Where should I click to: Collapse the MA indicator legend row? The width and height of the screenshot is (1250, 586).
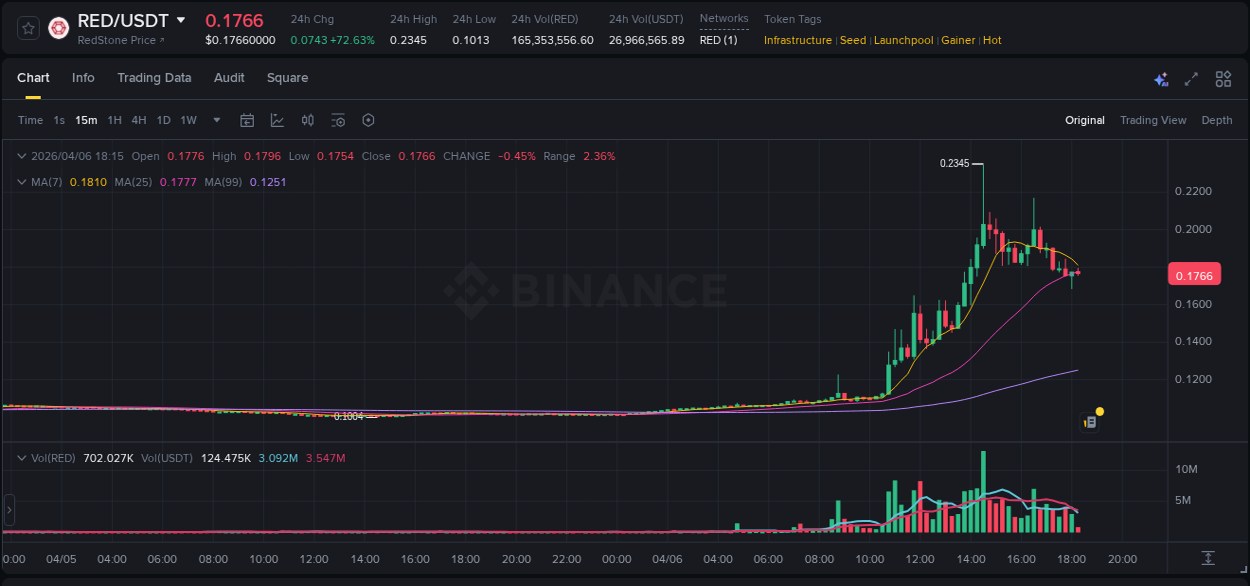[x=22, y=182]
